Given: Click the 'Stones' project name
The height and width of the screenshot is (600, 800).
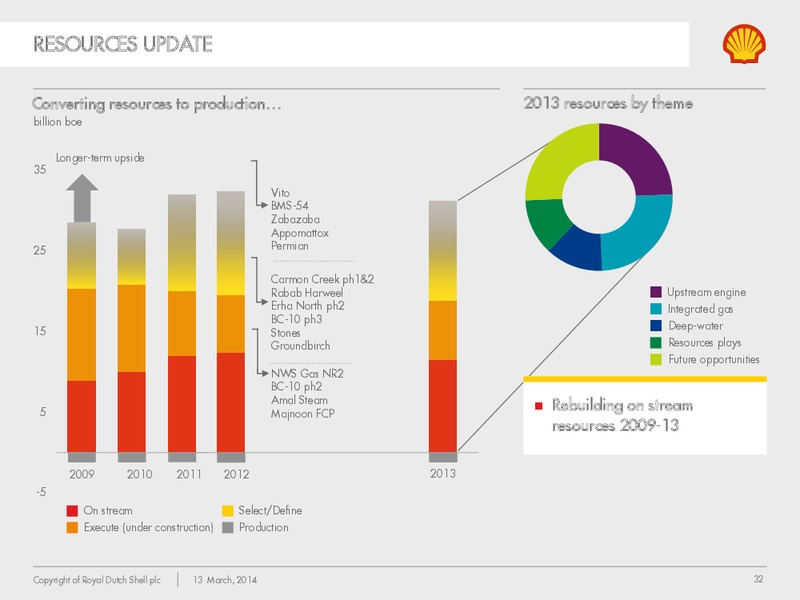Looking at the screenshot, I should 286,333.
